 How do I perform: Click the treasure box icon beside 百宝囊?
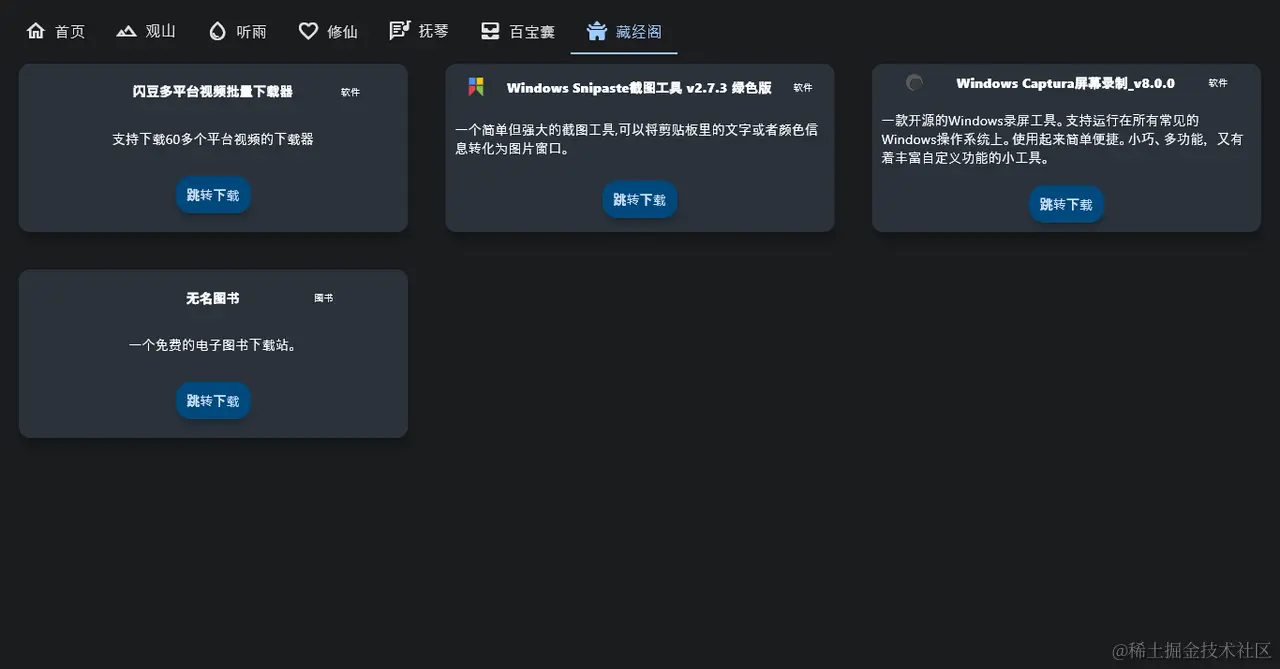pyautogui.click(x=489, y=30)
